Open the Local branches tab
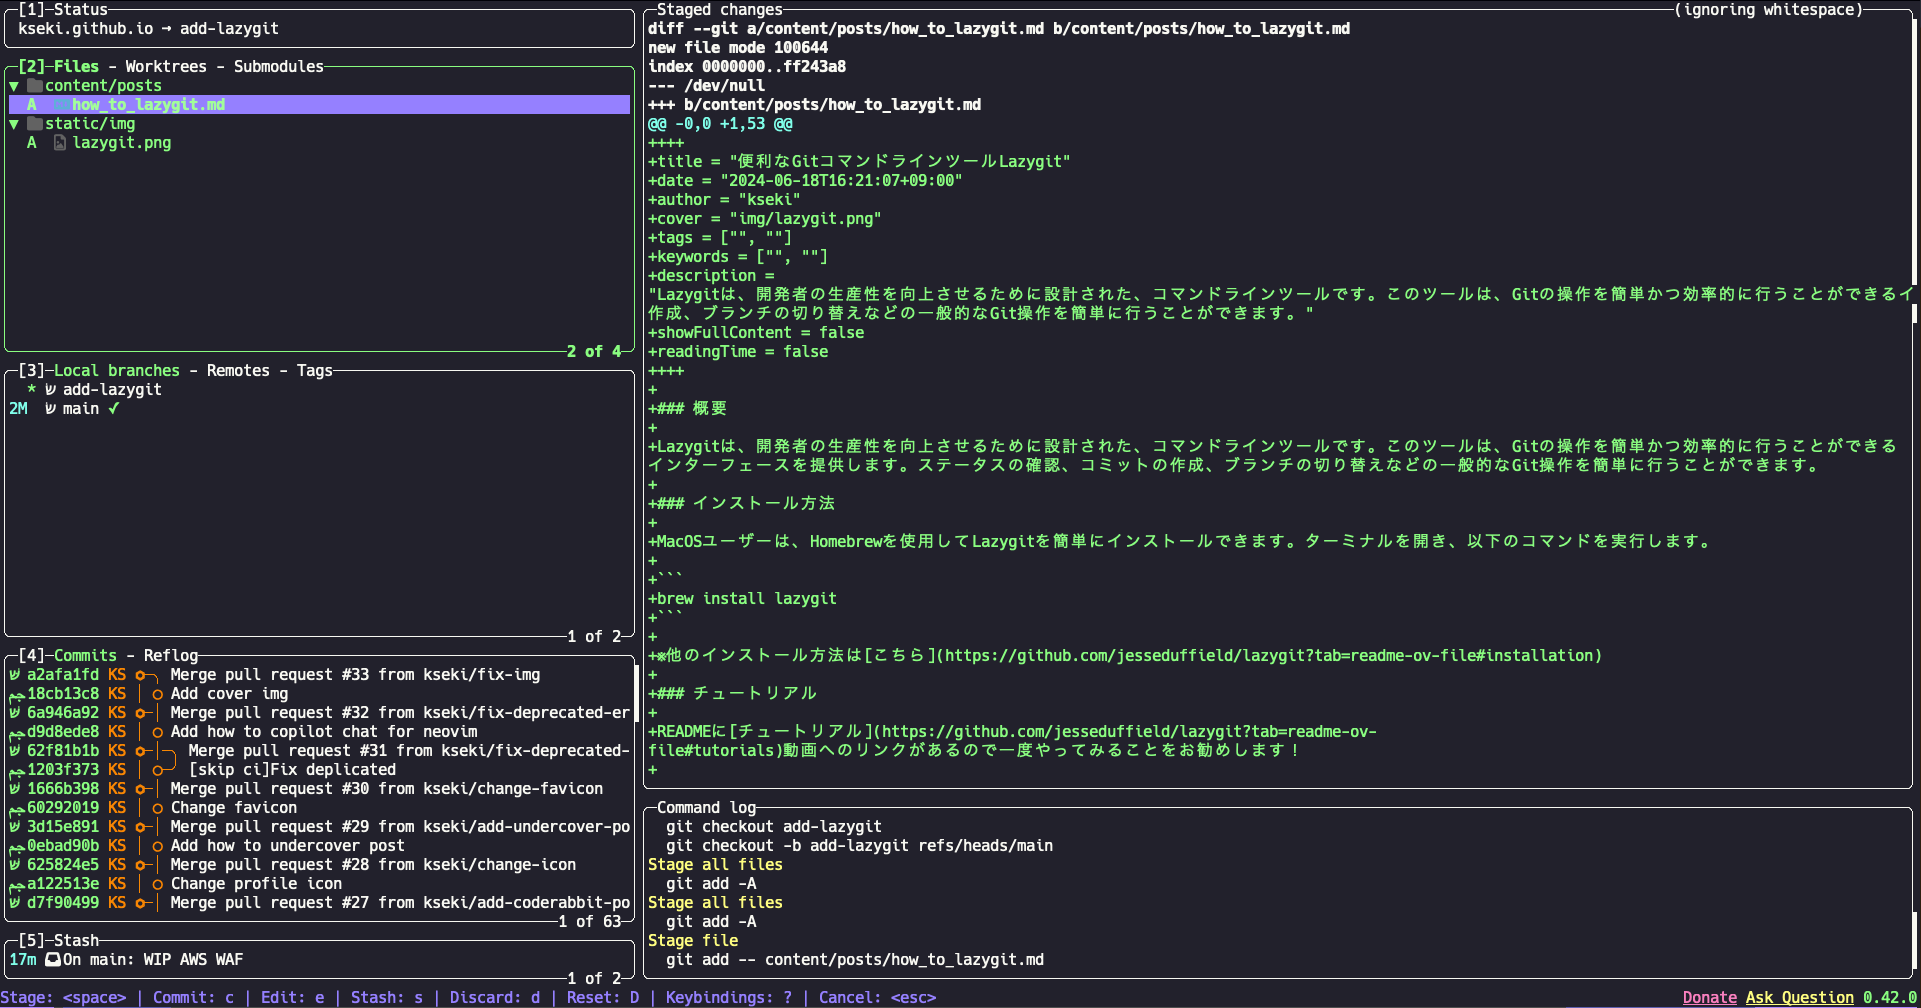 (x=117, y=371)
